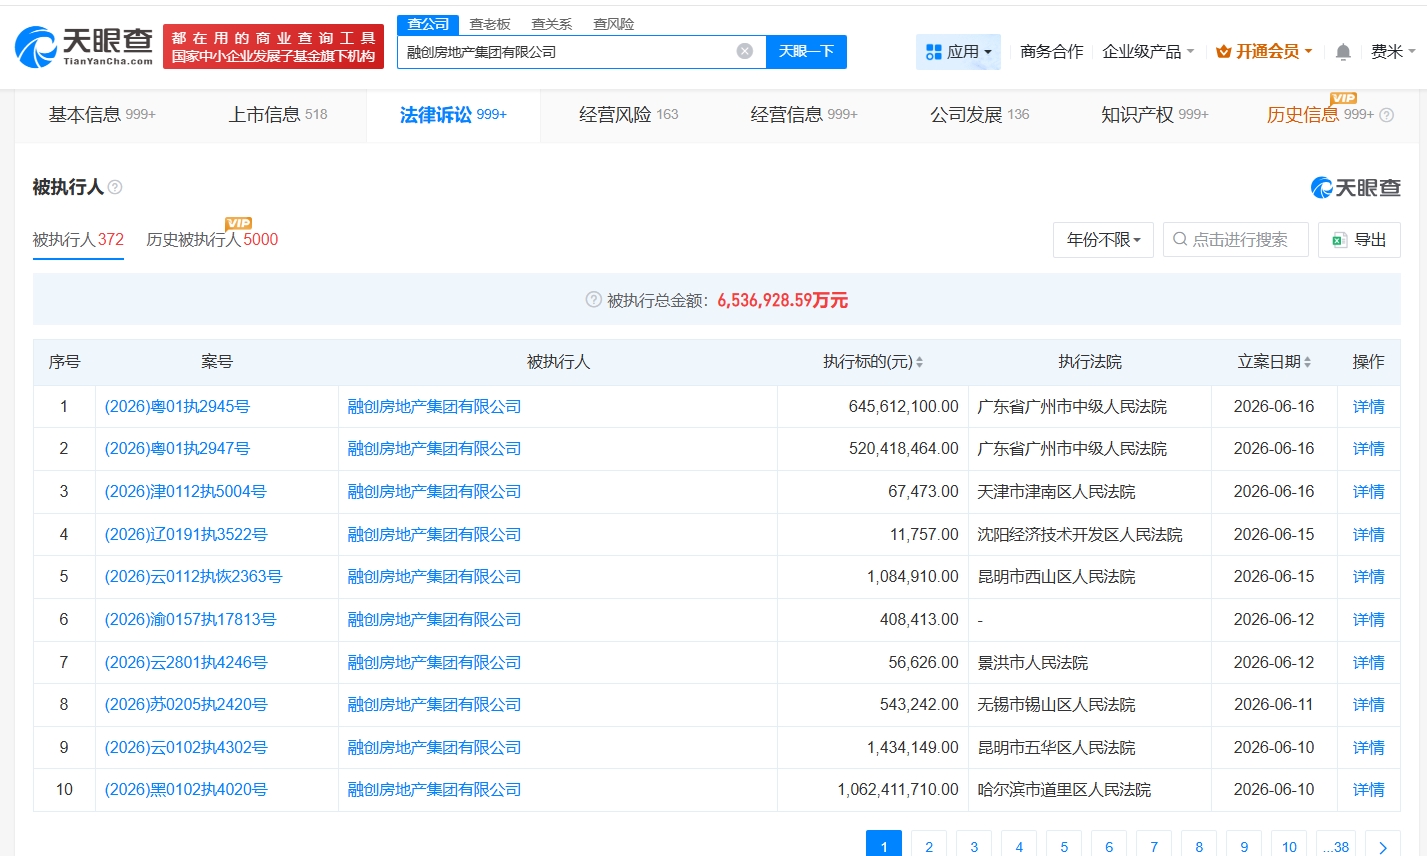Viewport: 1427px width, 856px height.
Task: Open 详情 for row 1 (粤01执2945号)
Action: click(x=1369, y=407)
